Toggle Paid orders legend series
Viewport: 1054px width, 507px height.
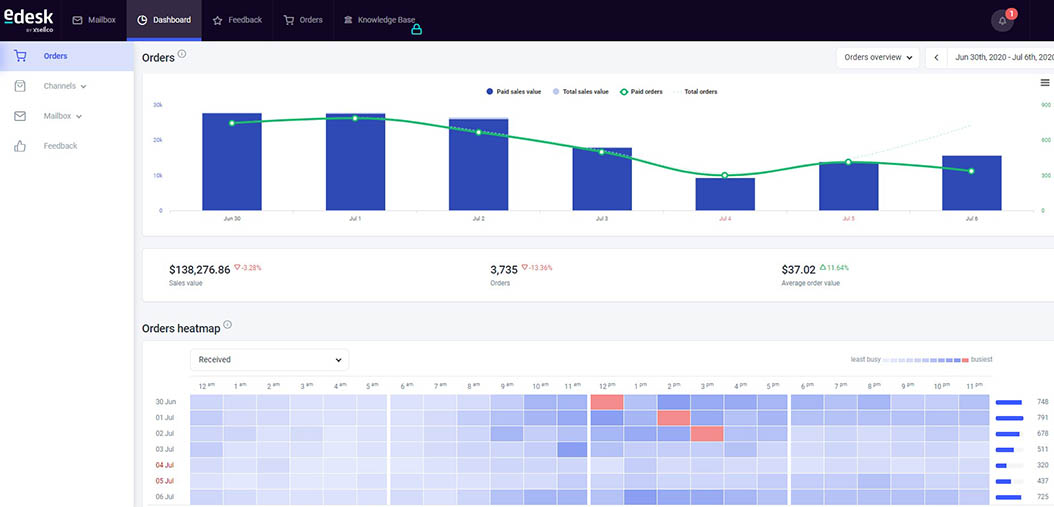pyautogui.click(x=641, y=91)
